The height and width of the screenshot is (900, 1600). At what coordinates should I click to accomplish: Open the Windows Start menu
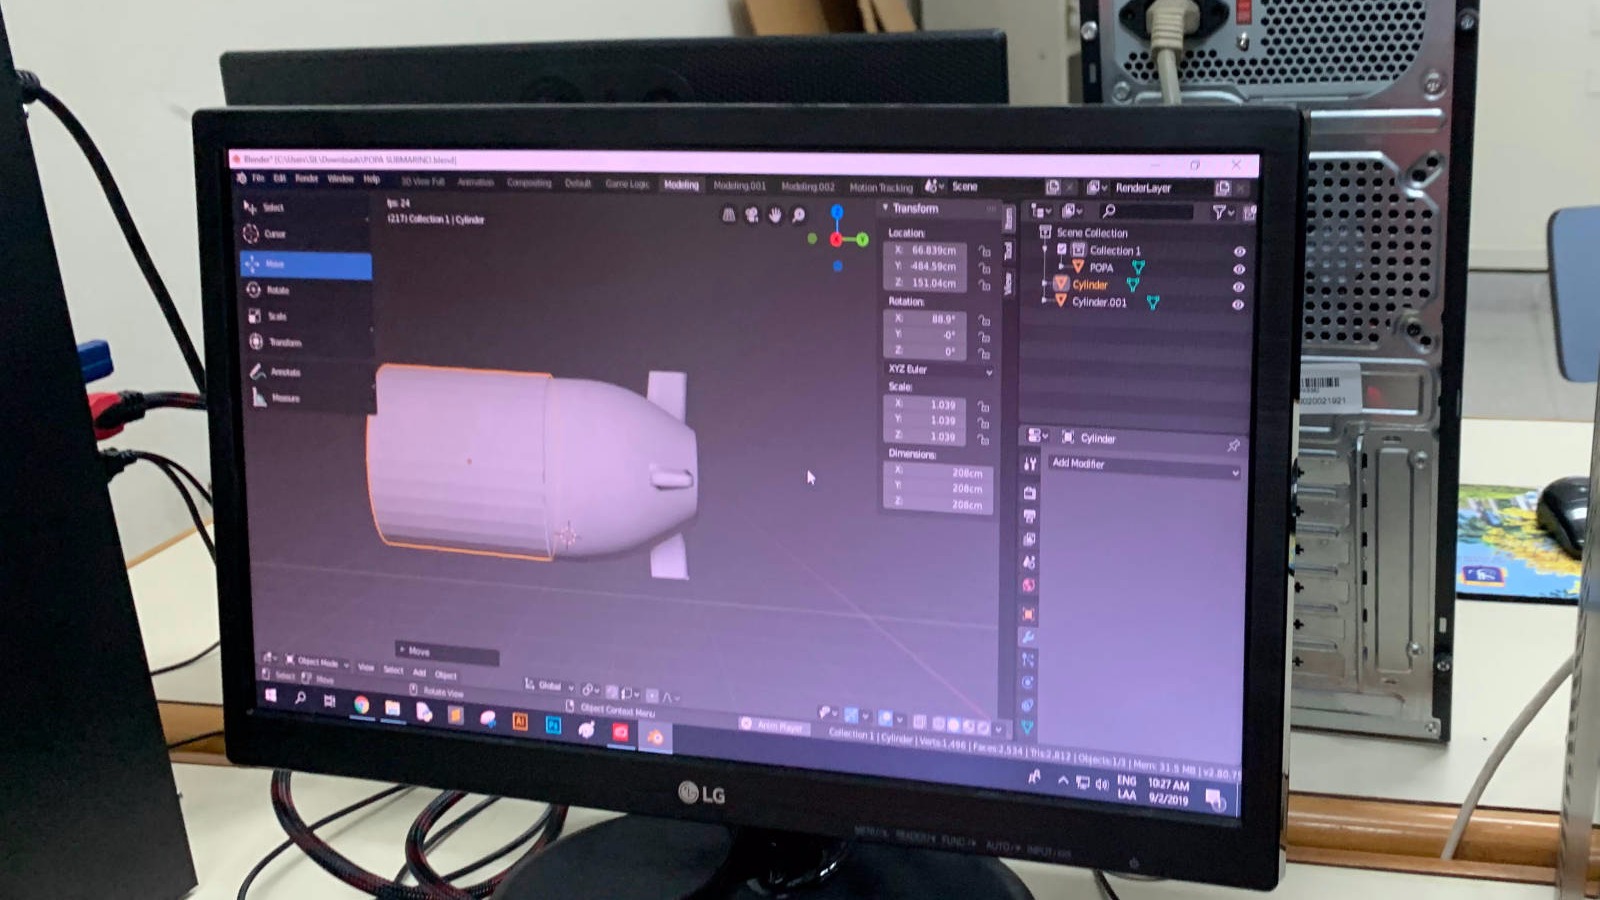point(270,695)
